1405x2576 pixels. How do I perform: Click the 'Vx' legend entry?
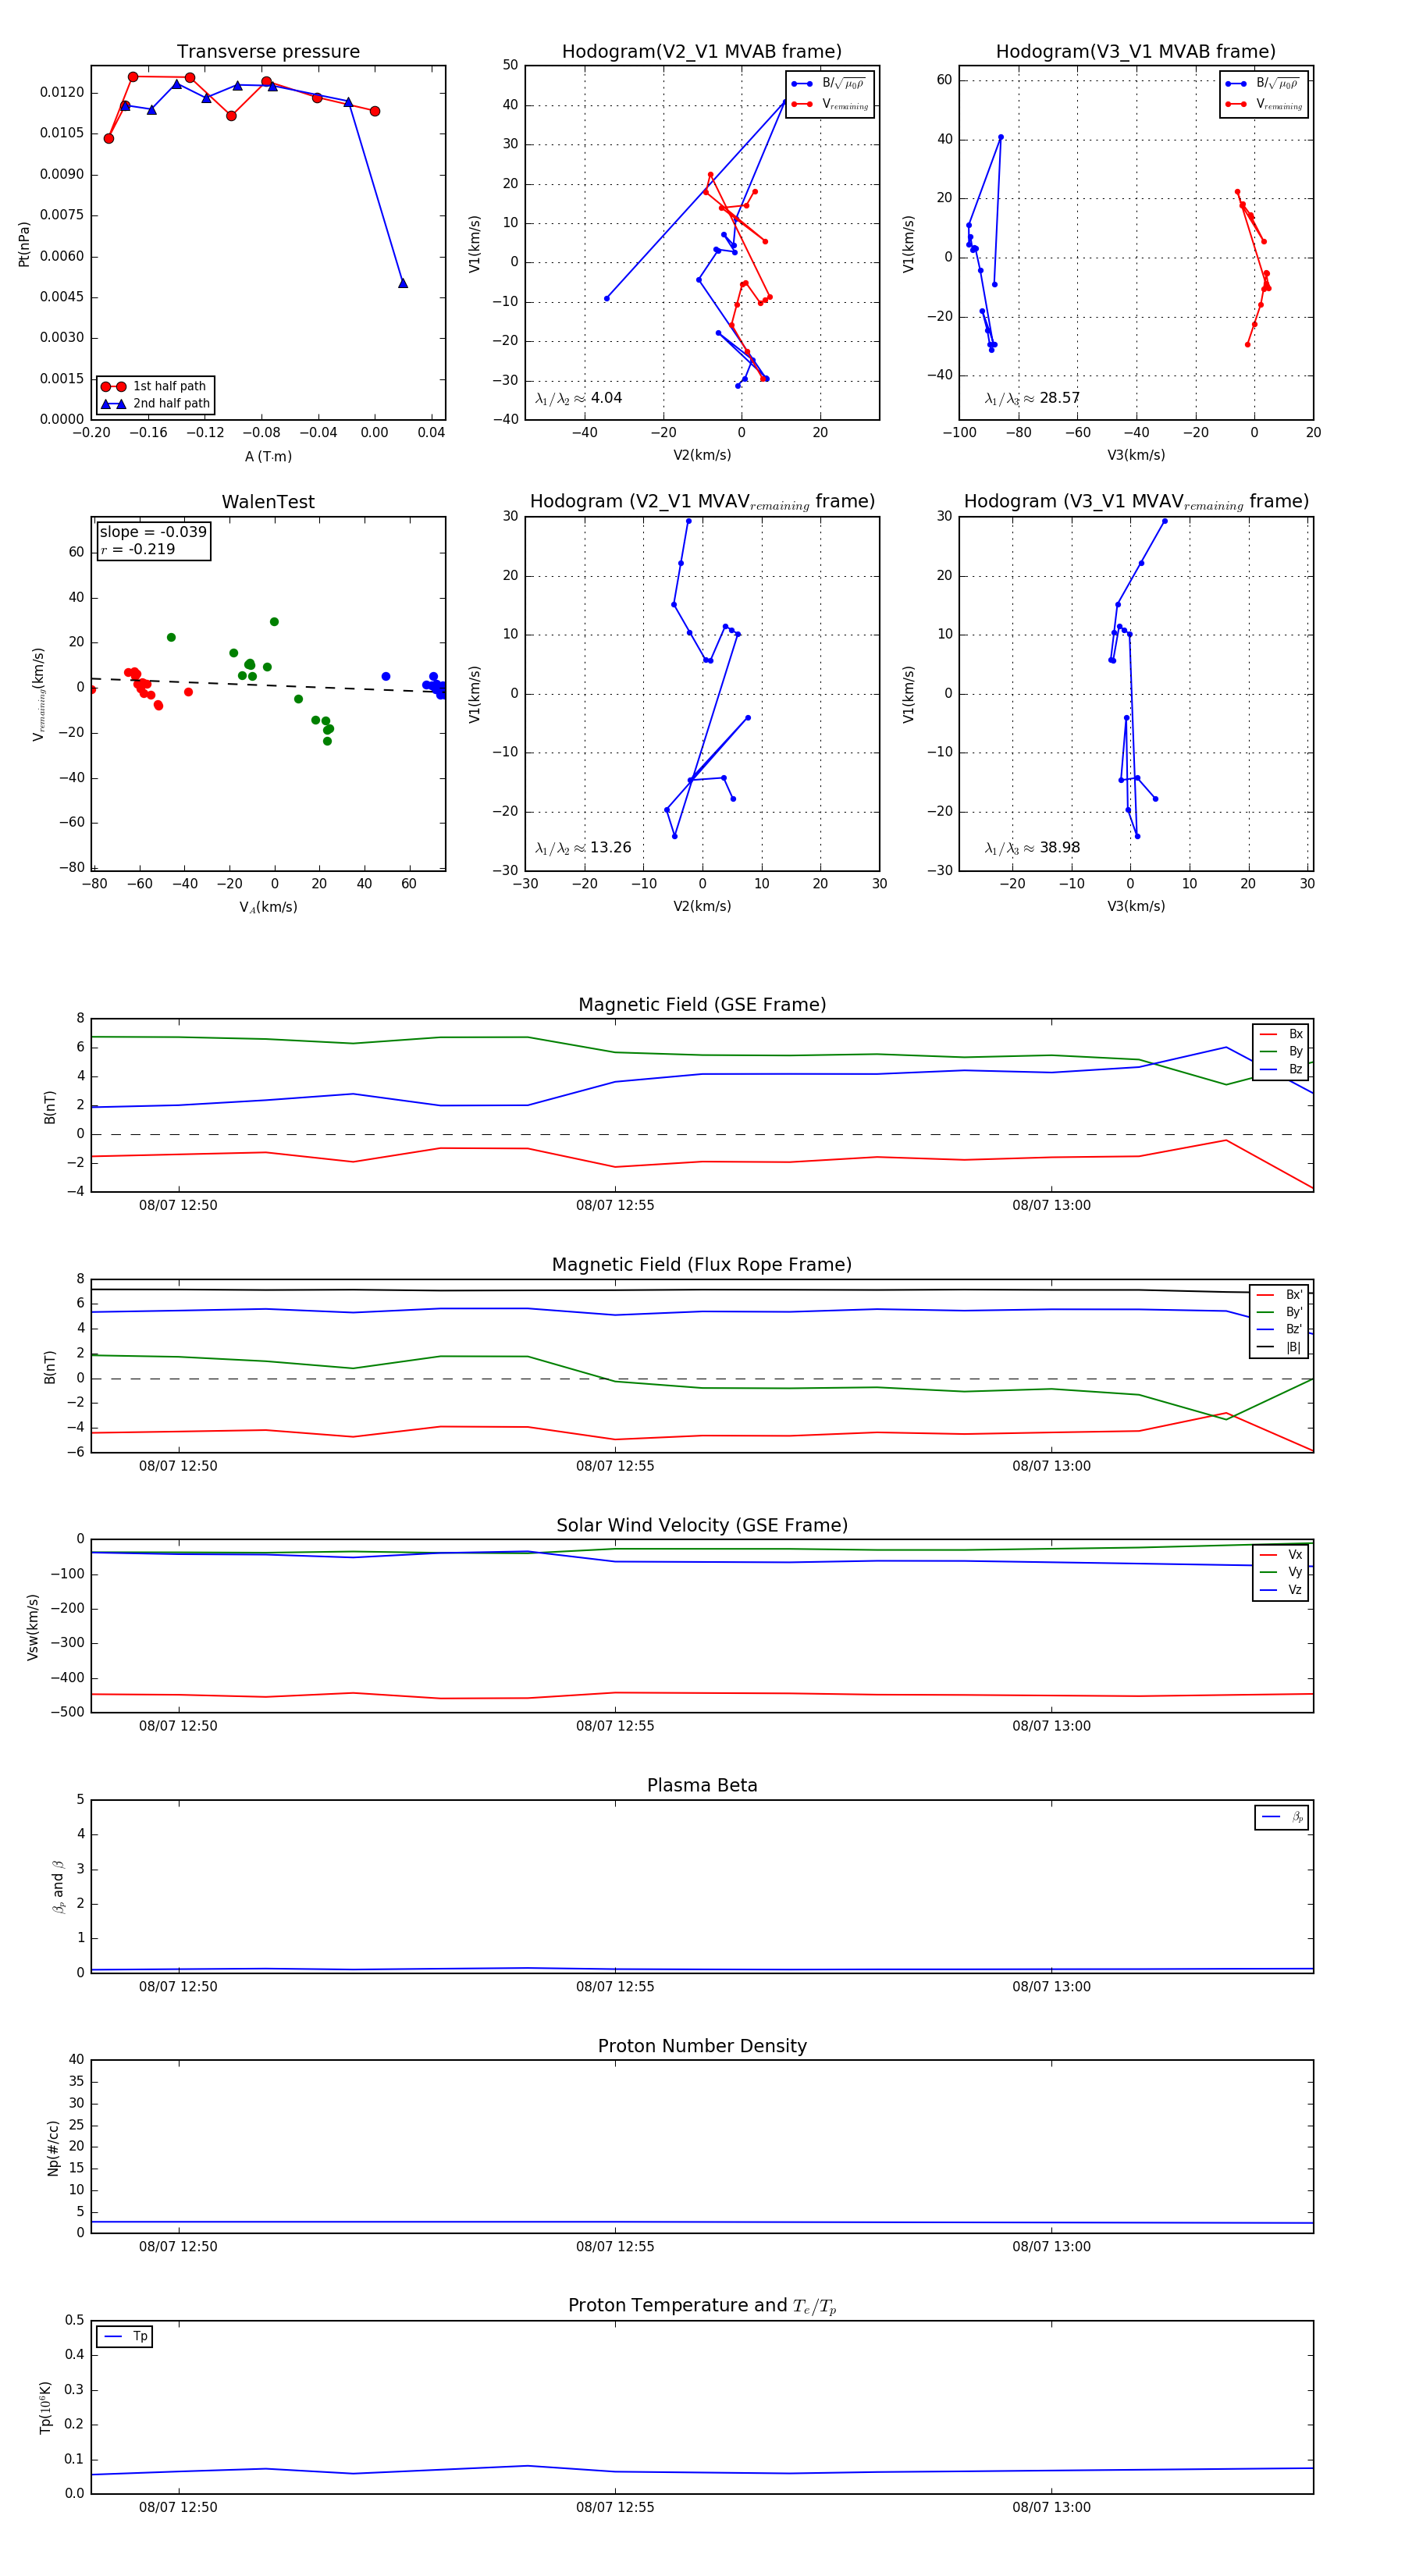1281,1555
